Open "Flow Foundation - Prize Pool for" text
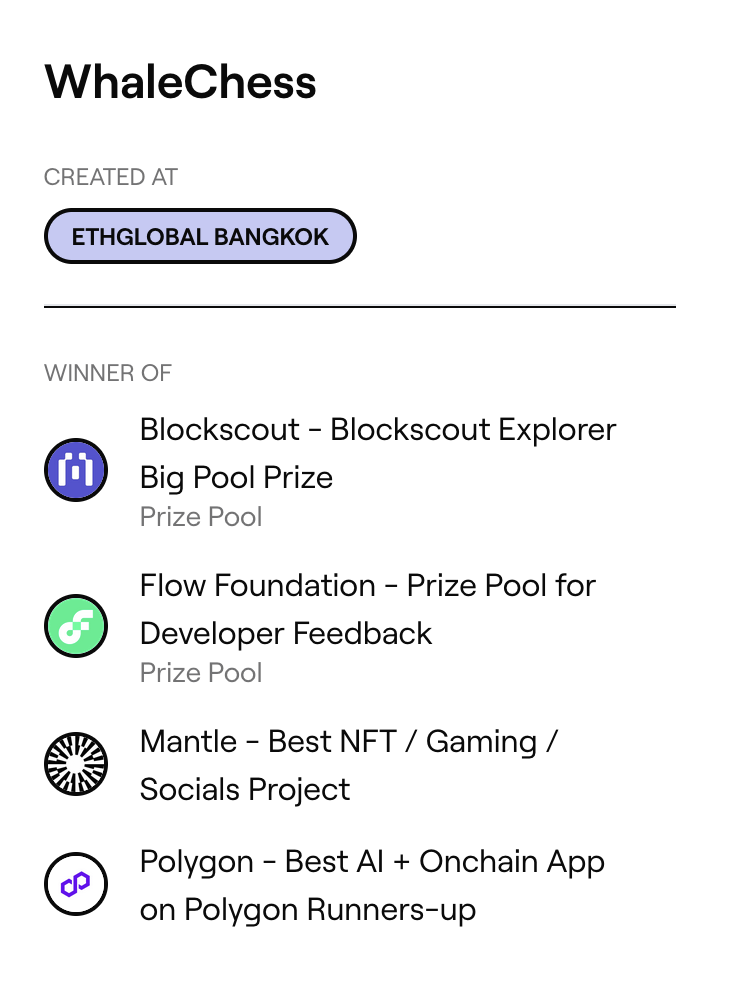The height and width of the screenshot is (982, 730). [368, 586]
